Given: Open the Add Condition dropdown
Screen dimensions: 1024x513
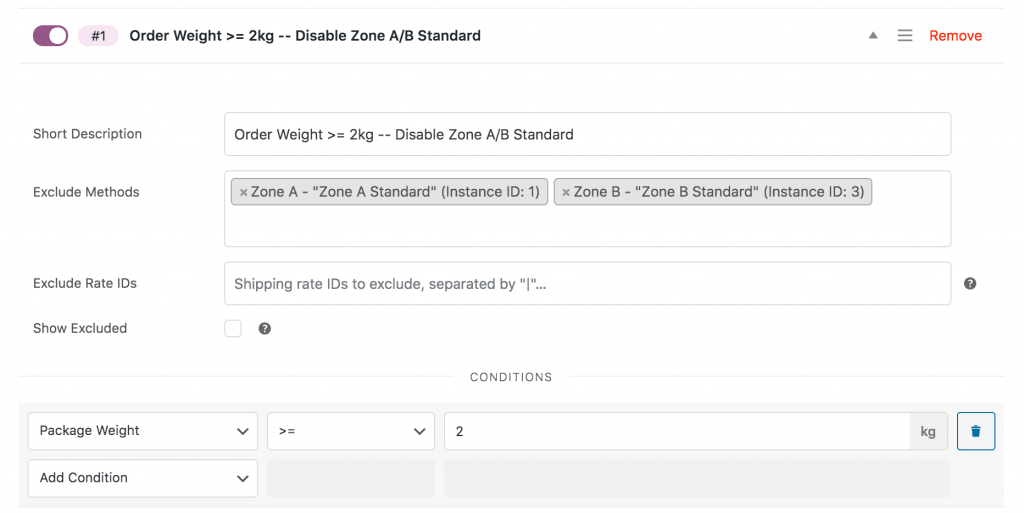Looking at the screenshot, I should pyautogui.click(x=143, y=478).
